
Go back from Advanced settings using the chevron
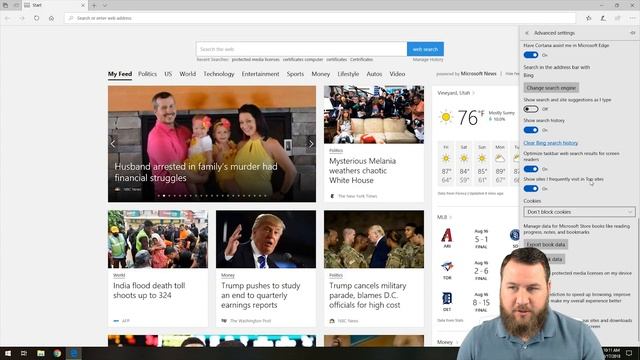(x=527, y=33)
